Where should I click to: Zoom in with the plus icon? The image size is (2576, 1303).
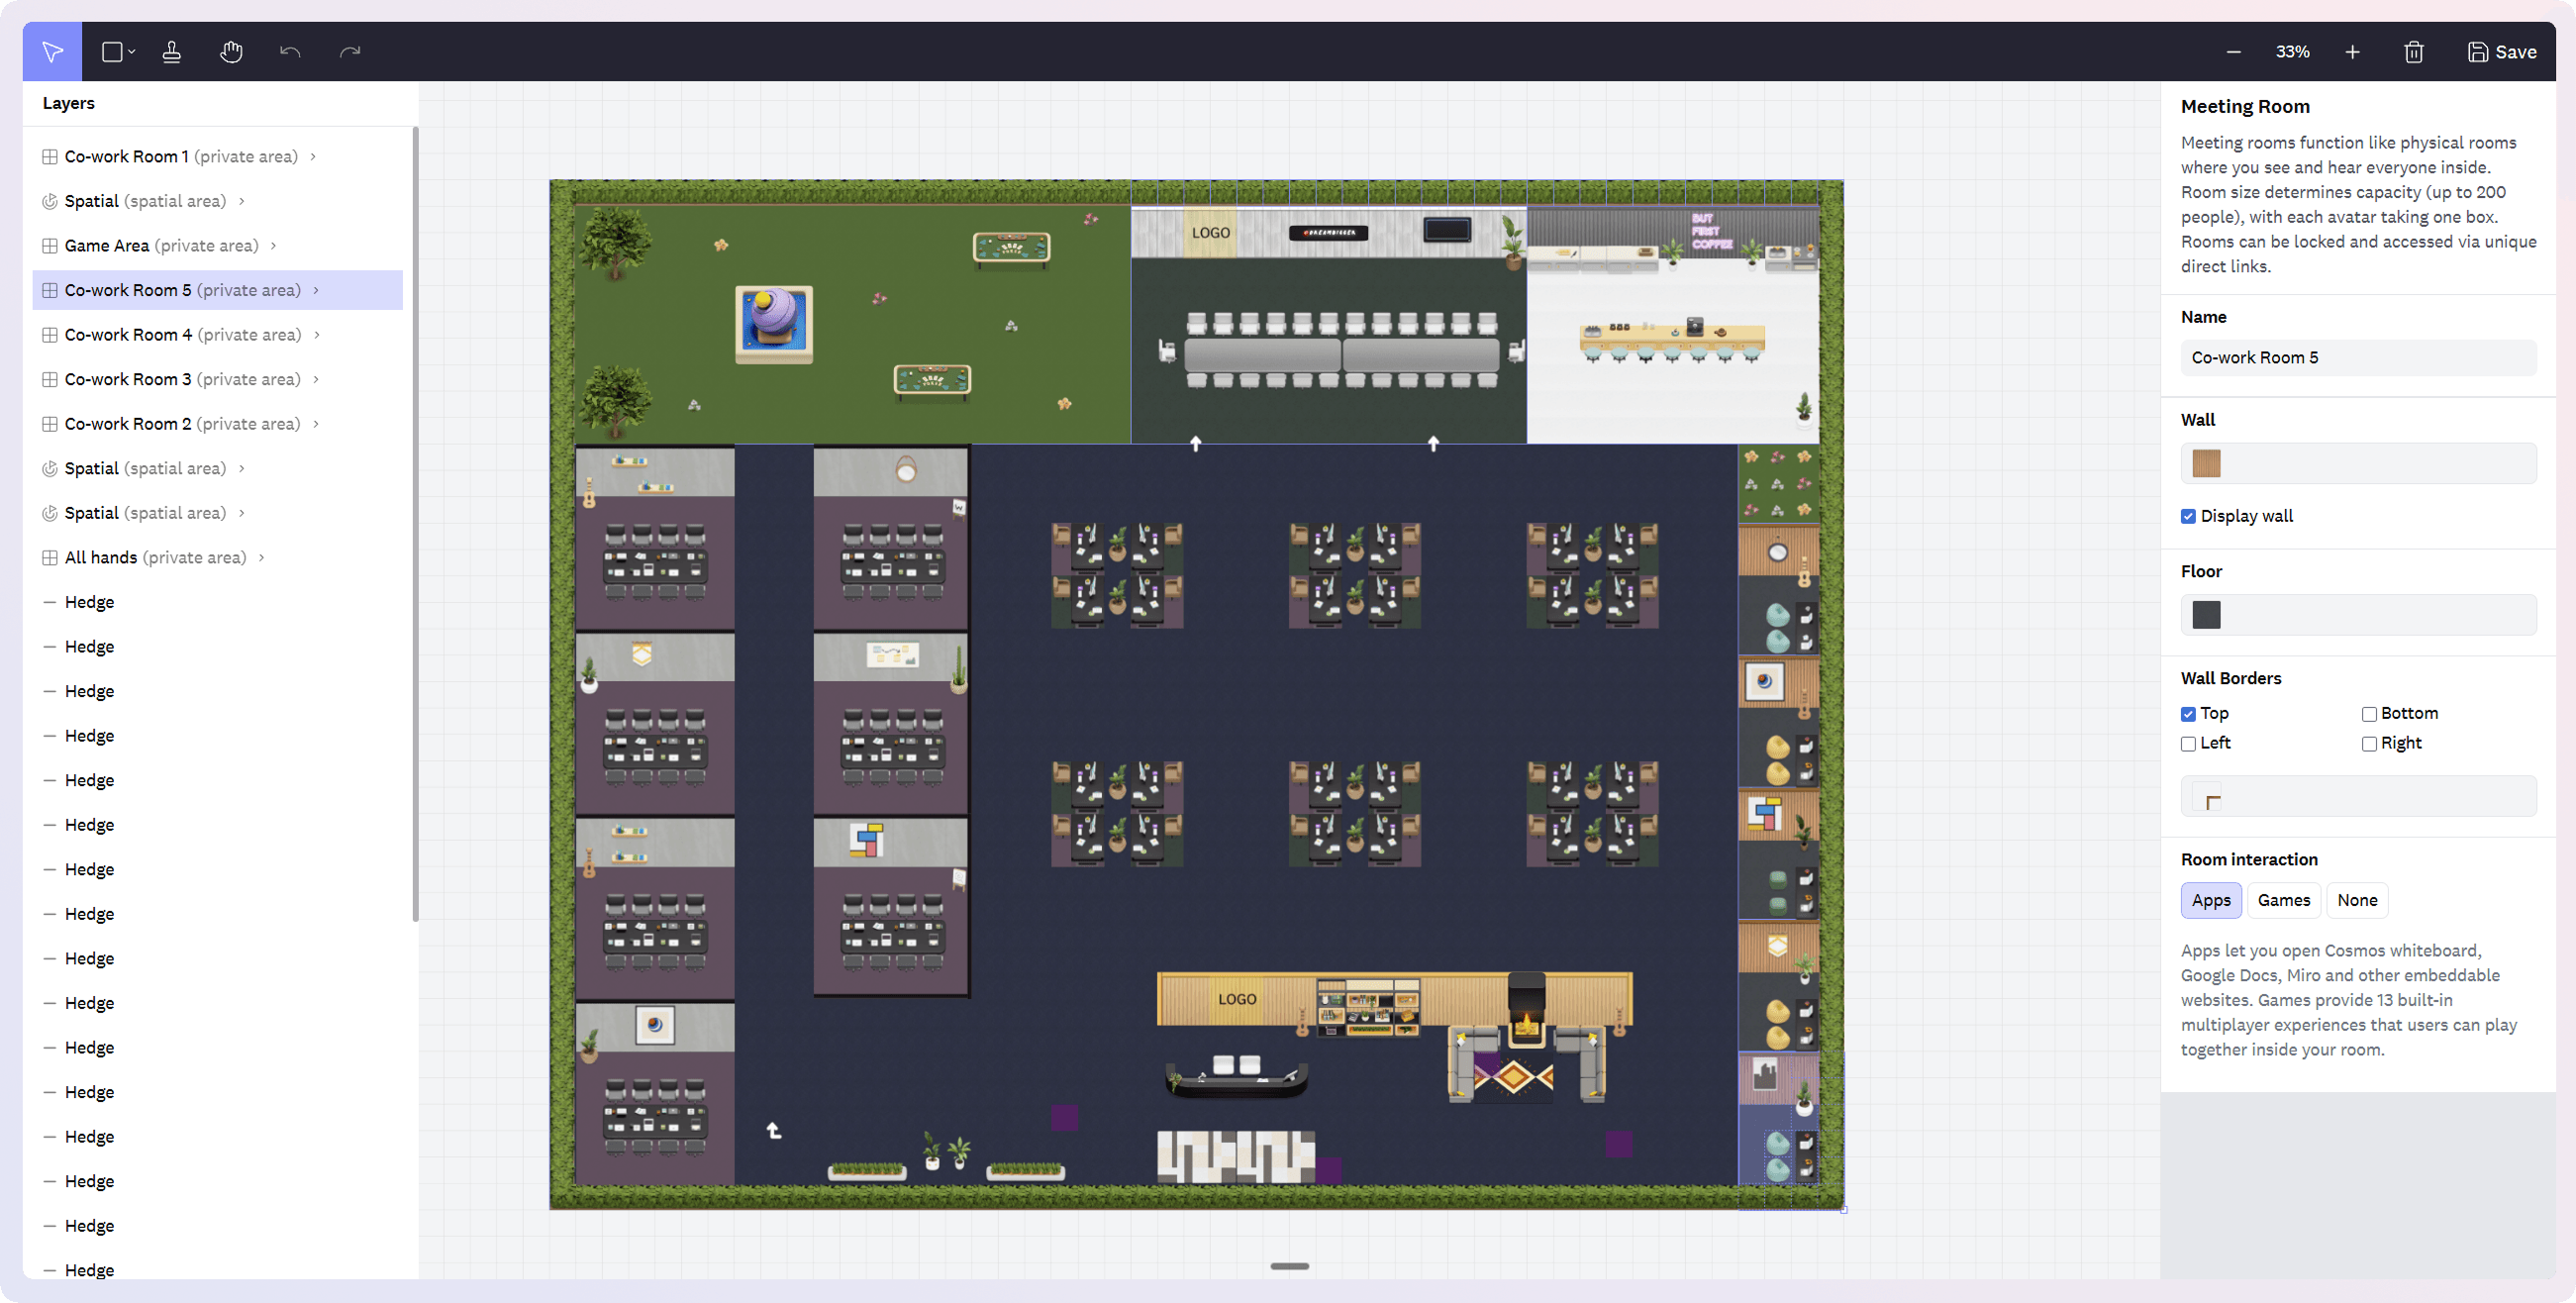tap(2352, 52)
